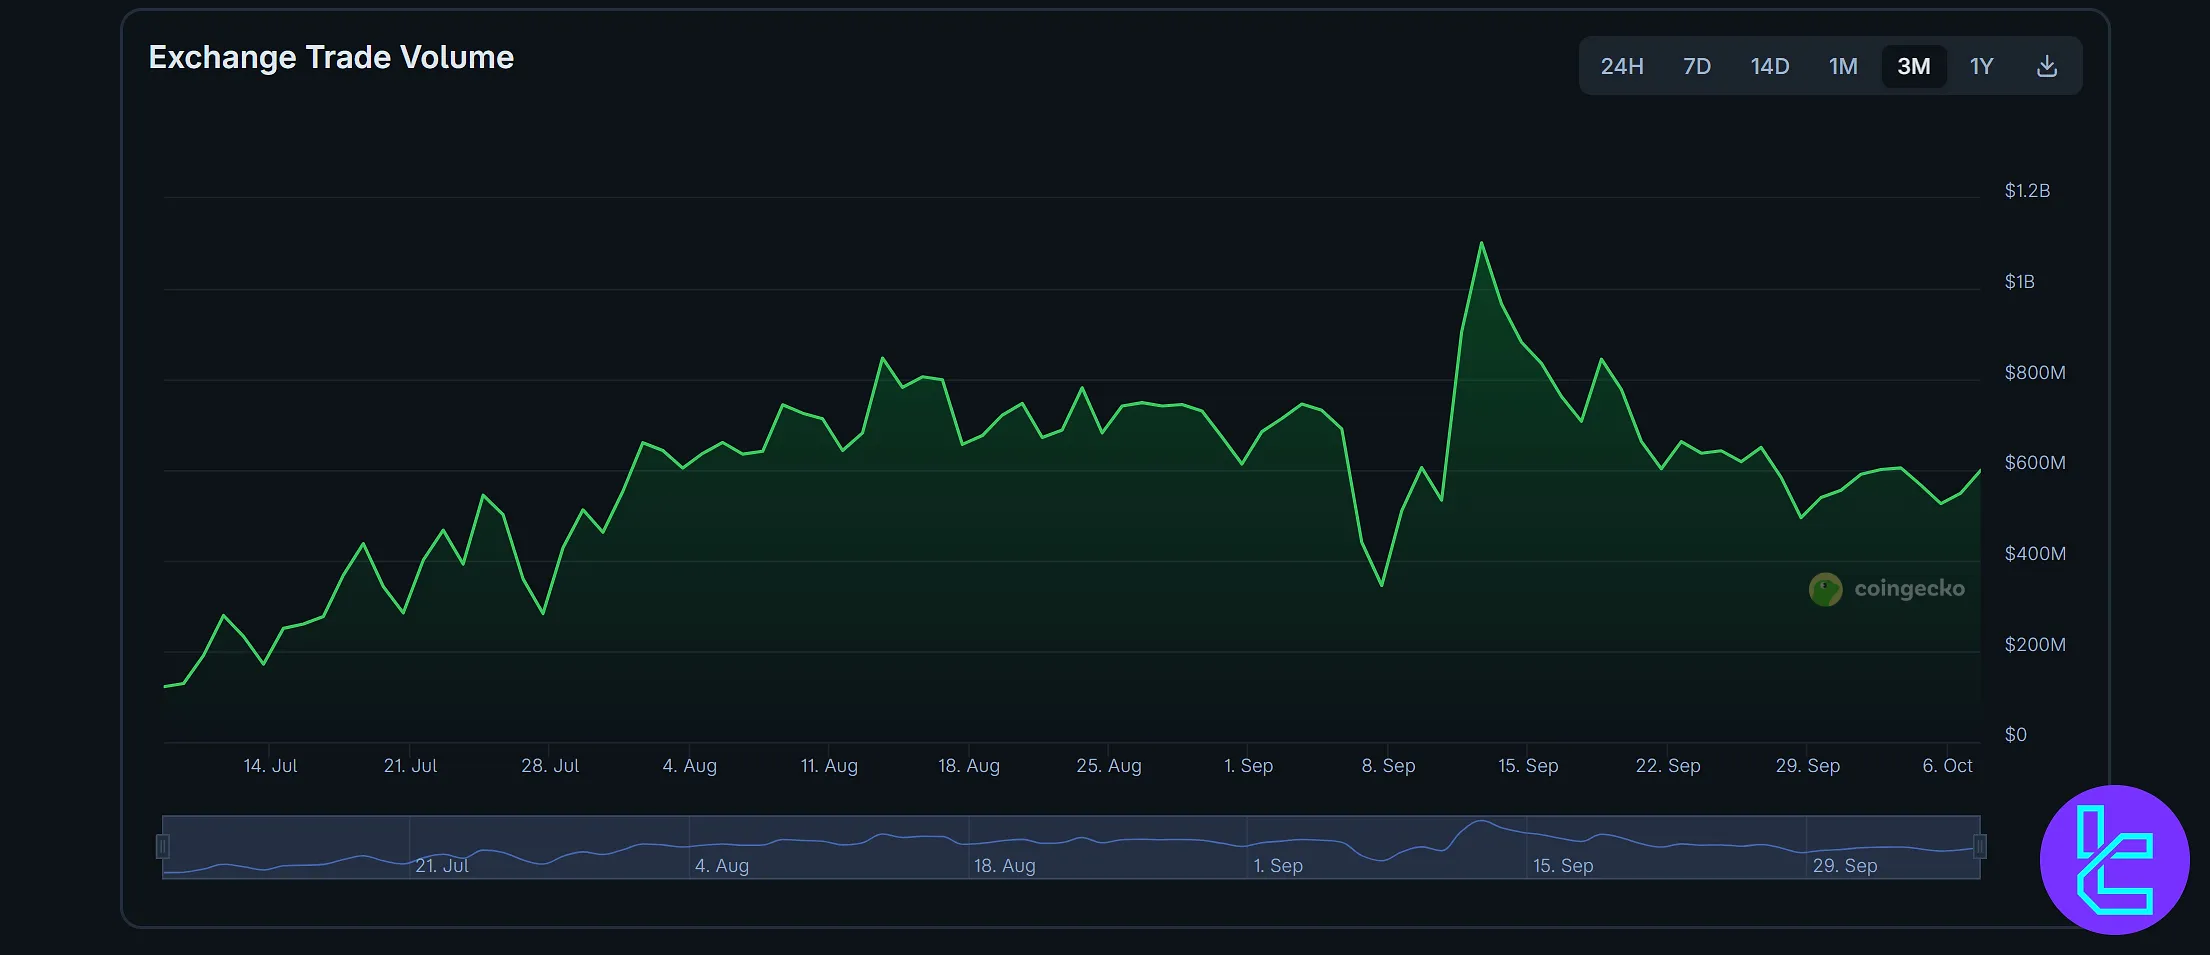This screenshot has height=955, width=2210.
Task: Click the 11. Aug x-axis label
Action: pyautogui.click(x=828, y=765)
